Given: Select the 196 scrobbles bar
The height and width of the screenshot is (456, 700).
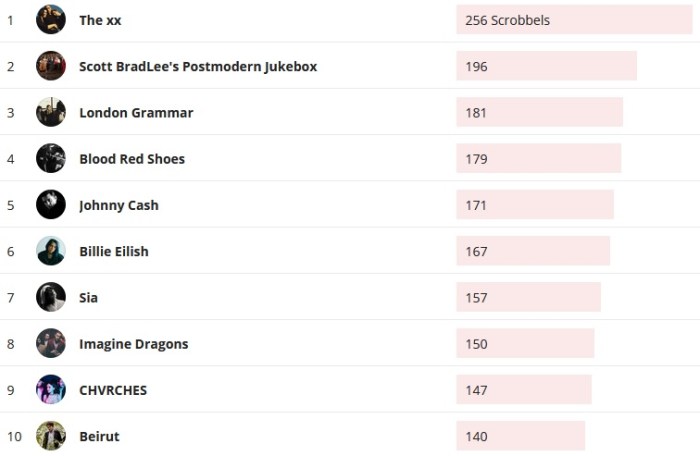Looking at the screenshot, I should (x=546, y=66).
